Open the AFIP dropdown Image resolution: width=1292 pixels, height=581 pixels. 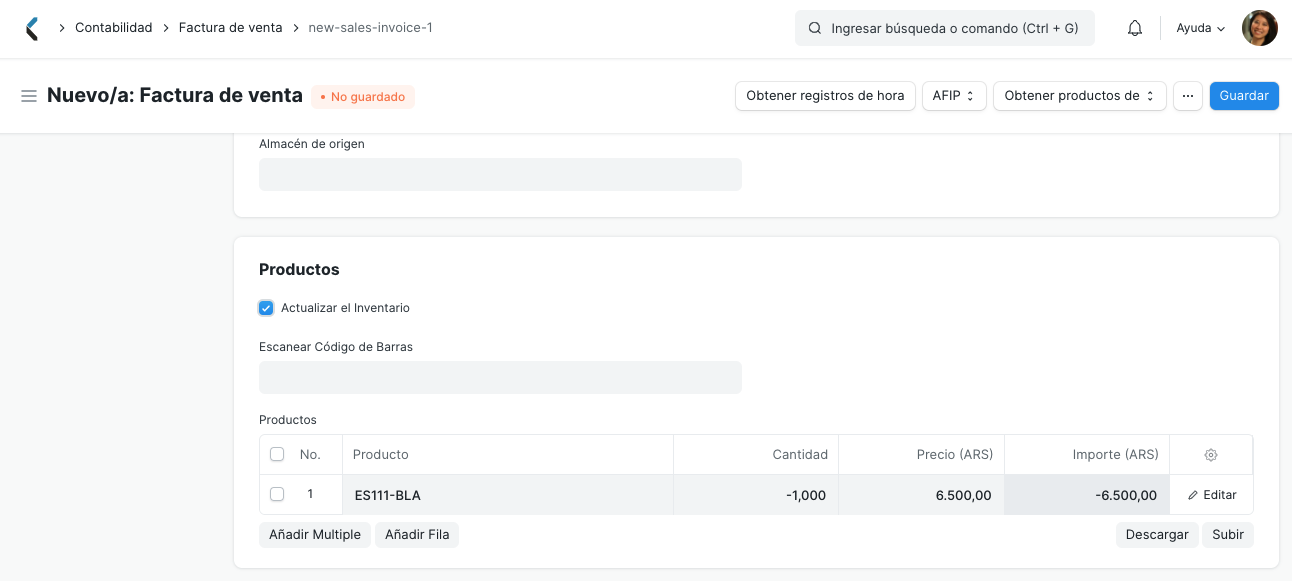click(x=953, y=95)
